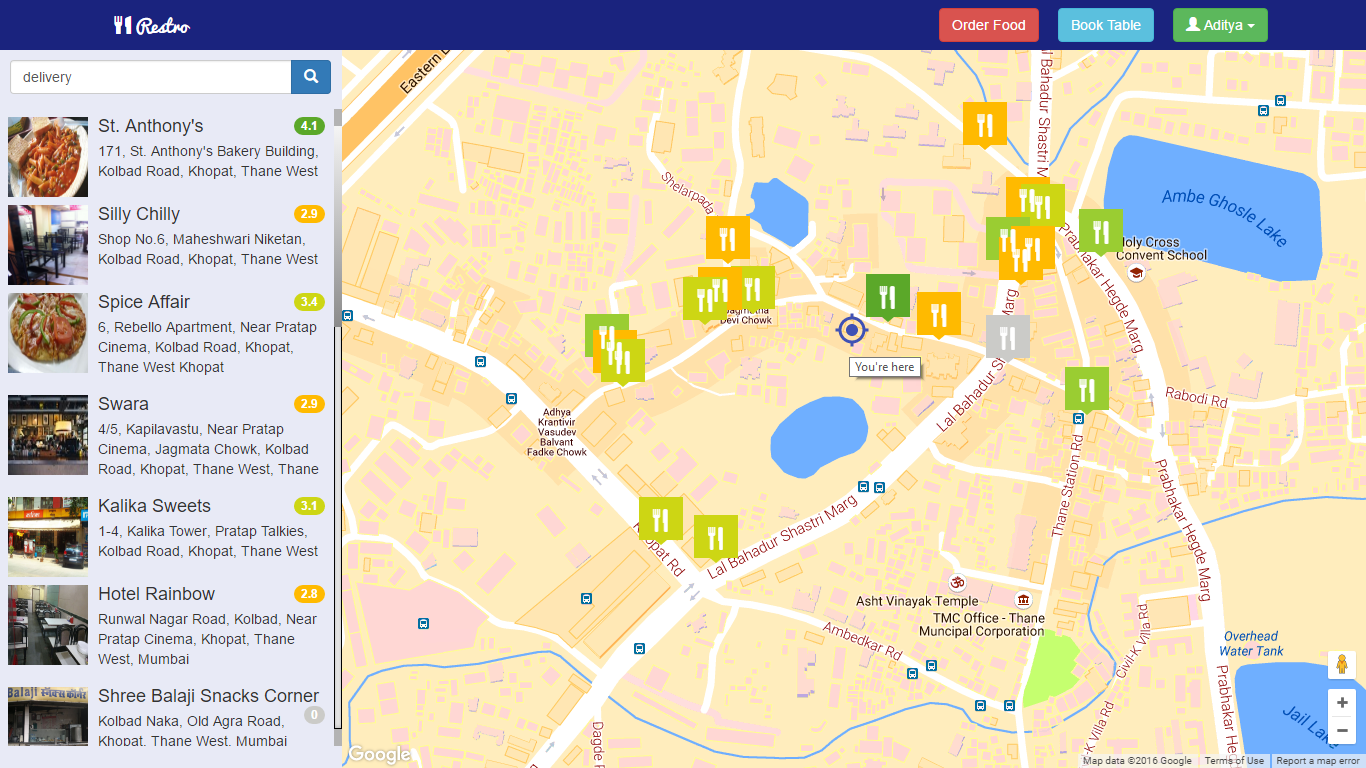
Task: Click the 2.9 rating badge of Silly Chilly
Action: 309,214
